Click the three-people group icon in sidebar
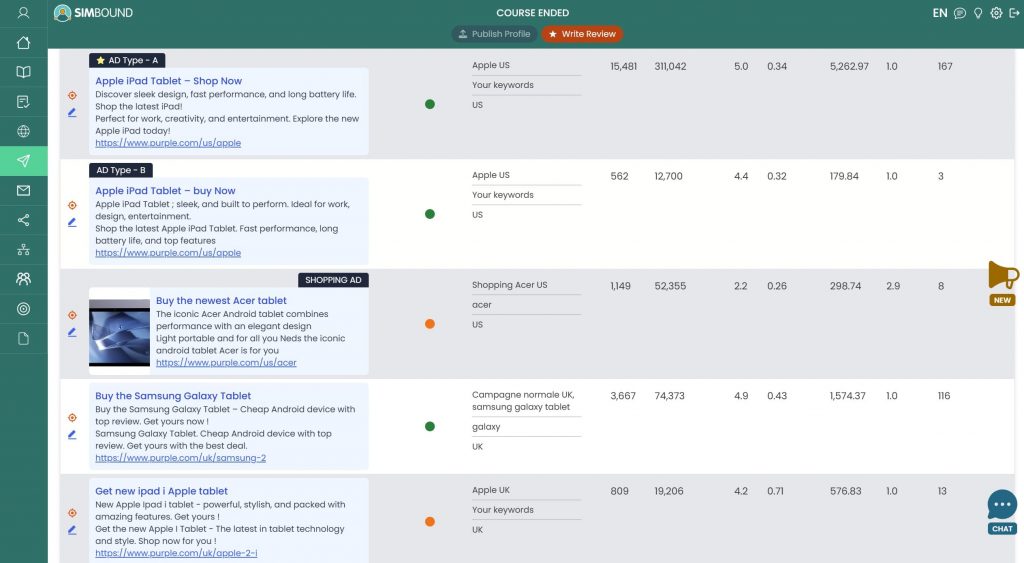The height and width of the screenshot is (563, 1024). [23, 279]
